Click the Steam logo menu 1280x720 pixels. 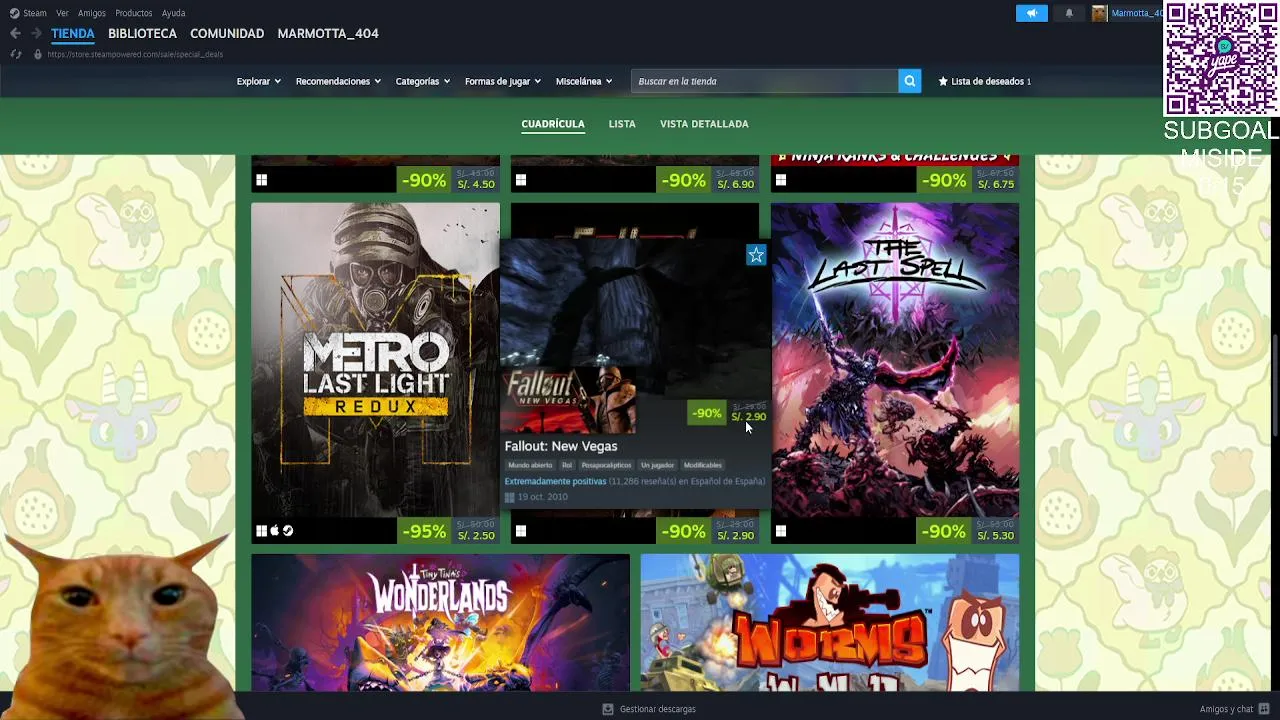[28, 13]
